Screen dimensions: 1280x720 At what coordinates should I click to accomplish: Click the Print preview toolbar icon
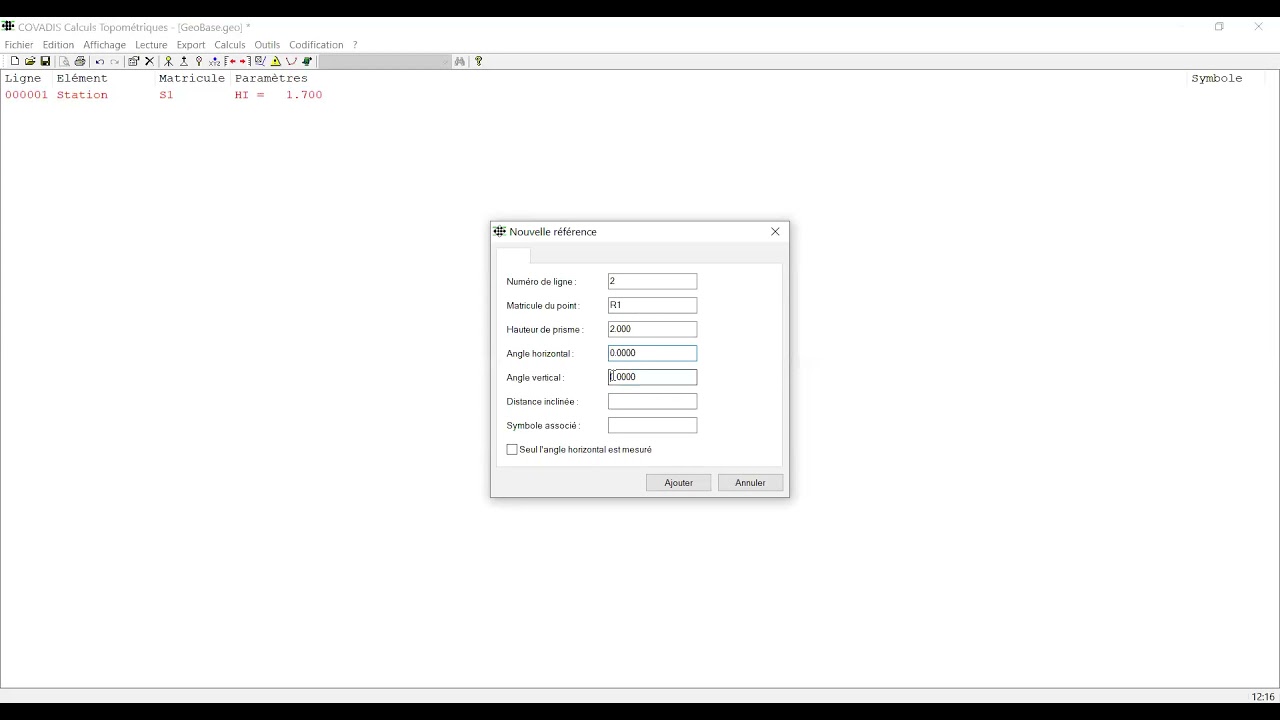[x=64, y=61]
